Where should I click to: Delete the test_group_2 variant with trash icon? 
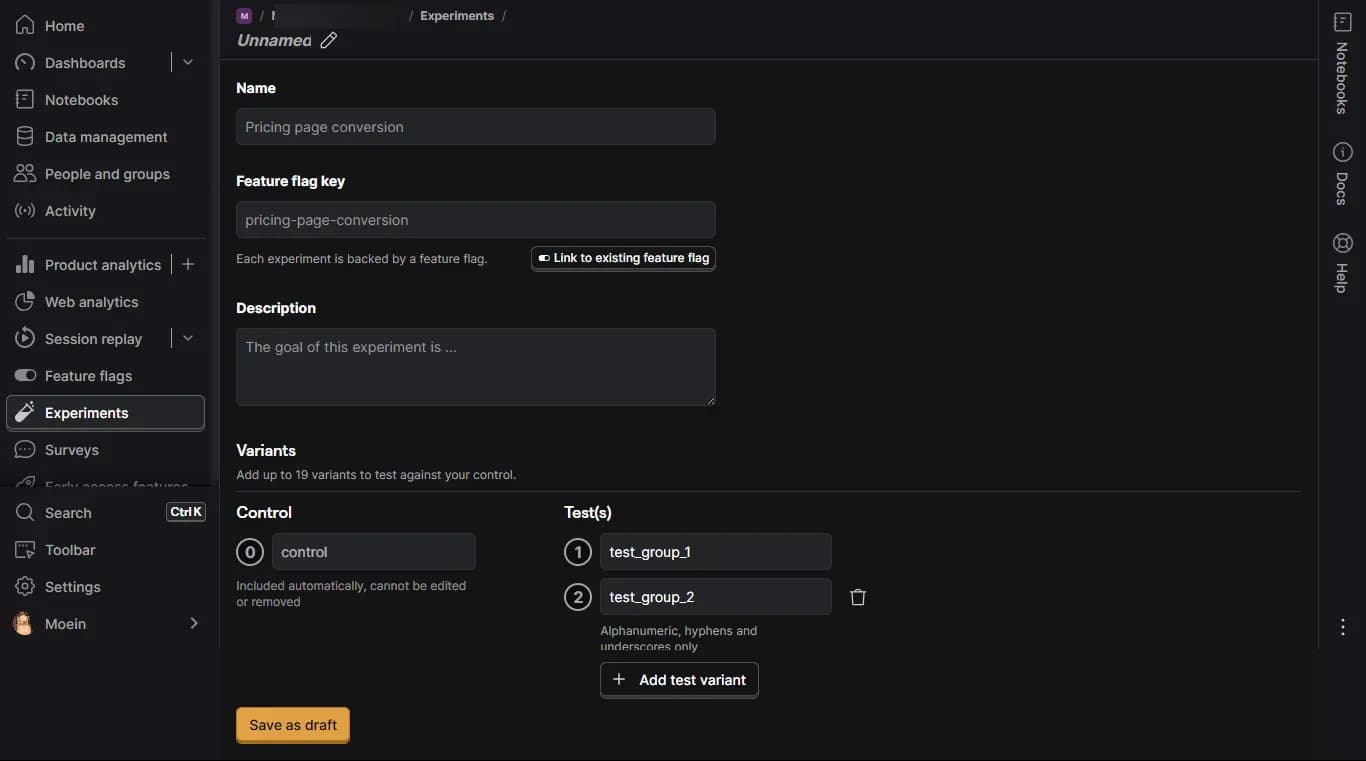[x=857, y=597]
